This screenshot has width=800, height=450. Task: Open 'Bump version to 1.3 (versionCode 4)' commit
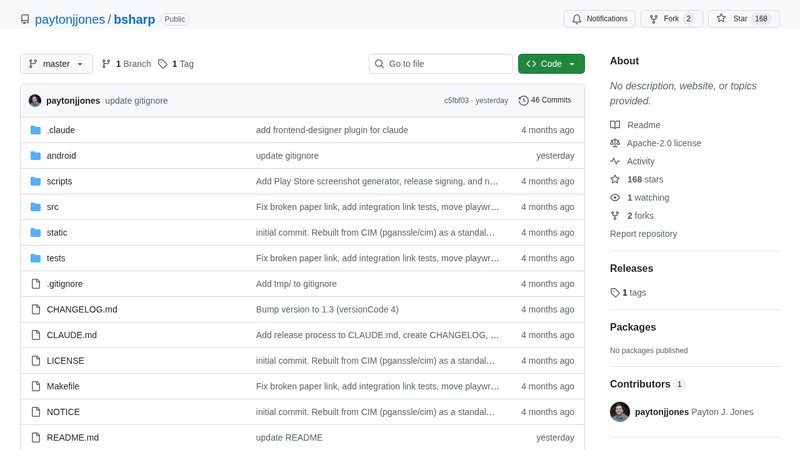327,309
